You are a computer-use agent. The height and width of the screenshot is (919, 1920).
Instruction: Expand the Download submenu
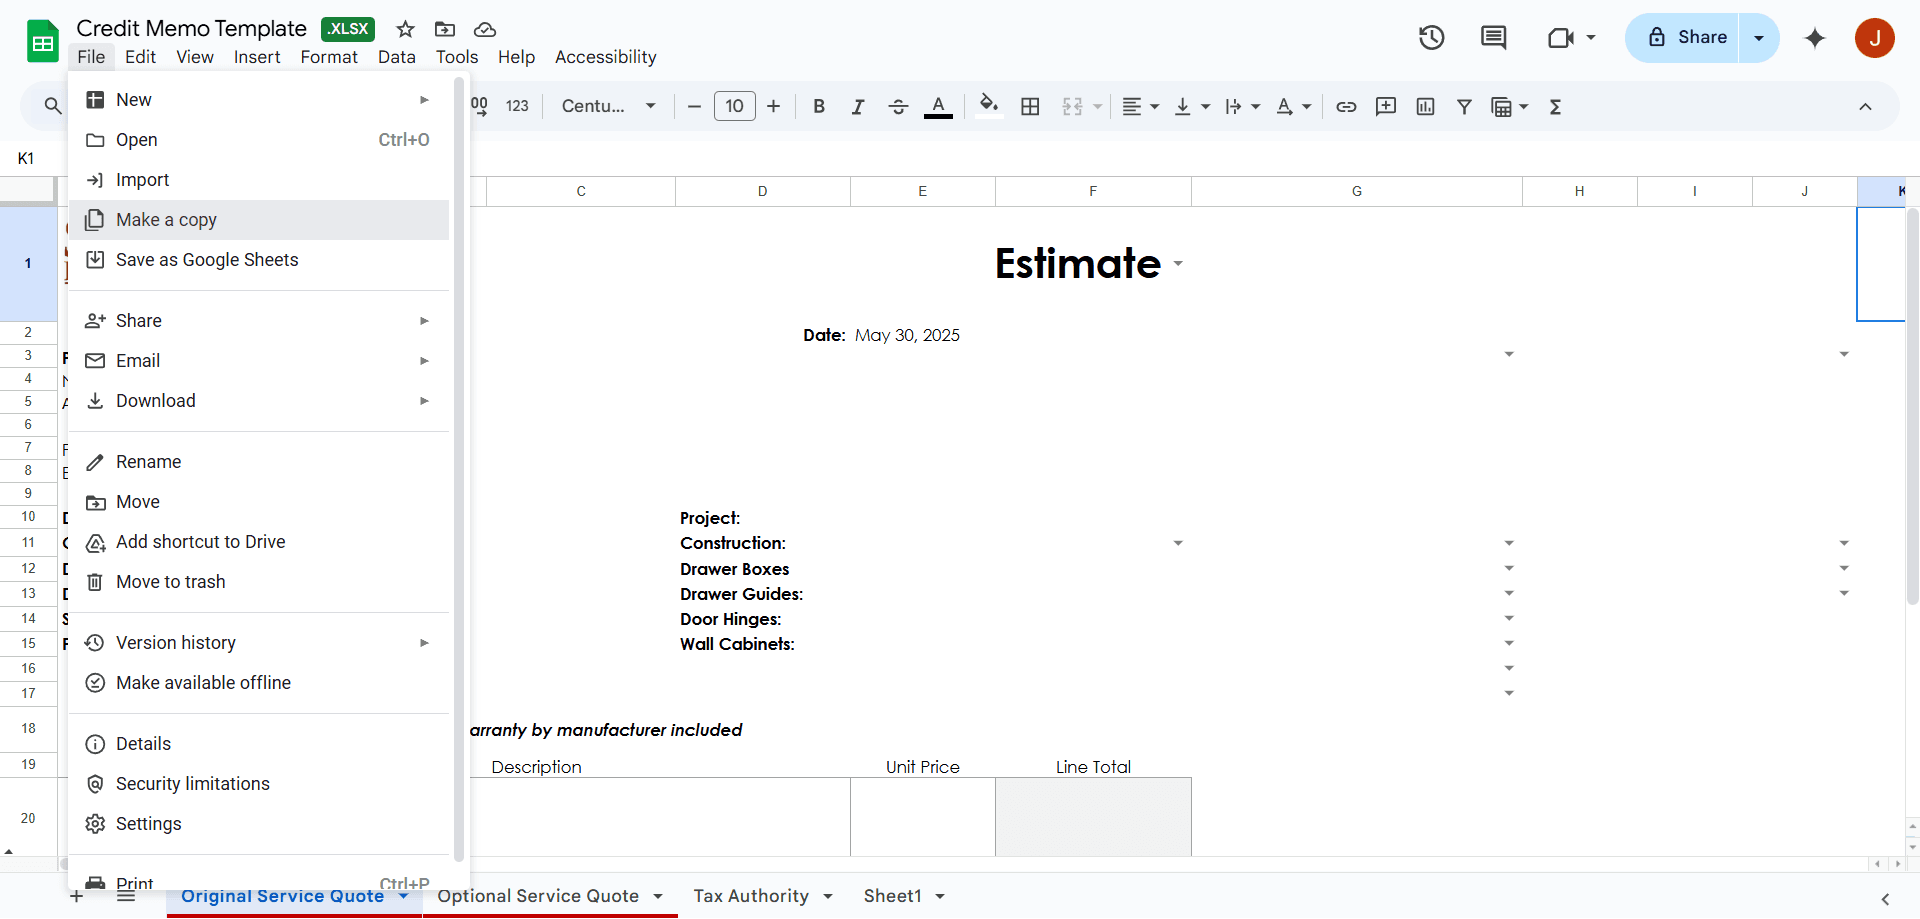point(259,401)
